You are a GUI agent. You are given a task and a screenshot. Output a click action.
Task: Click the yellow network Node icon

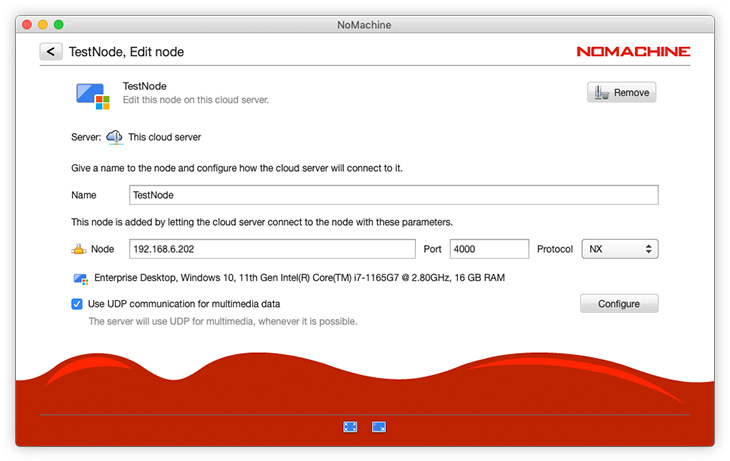click(x=79, y=249)
